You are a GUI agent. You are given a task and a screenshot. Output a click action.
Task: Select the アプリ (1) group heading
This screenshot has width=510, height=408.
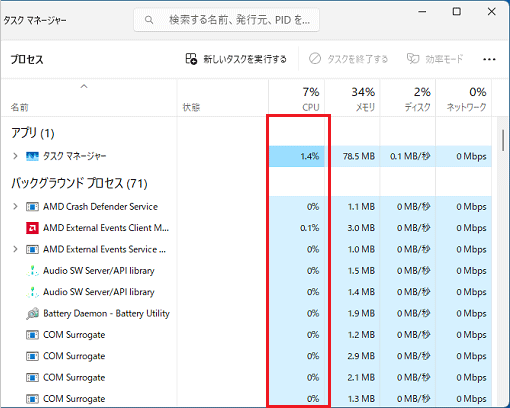(x=33, y=133)
